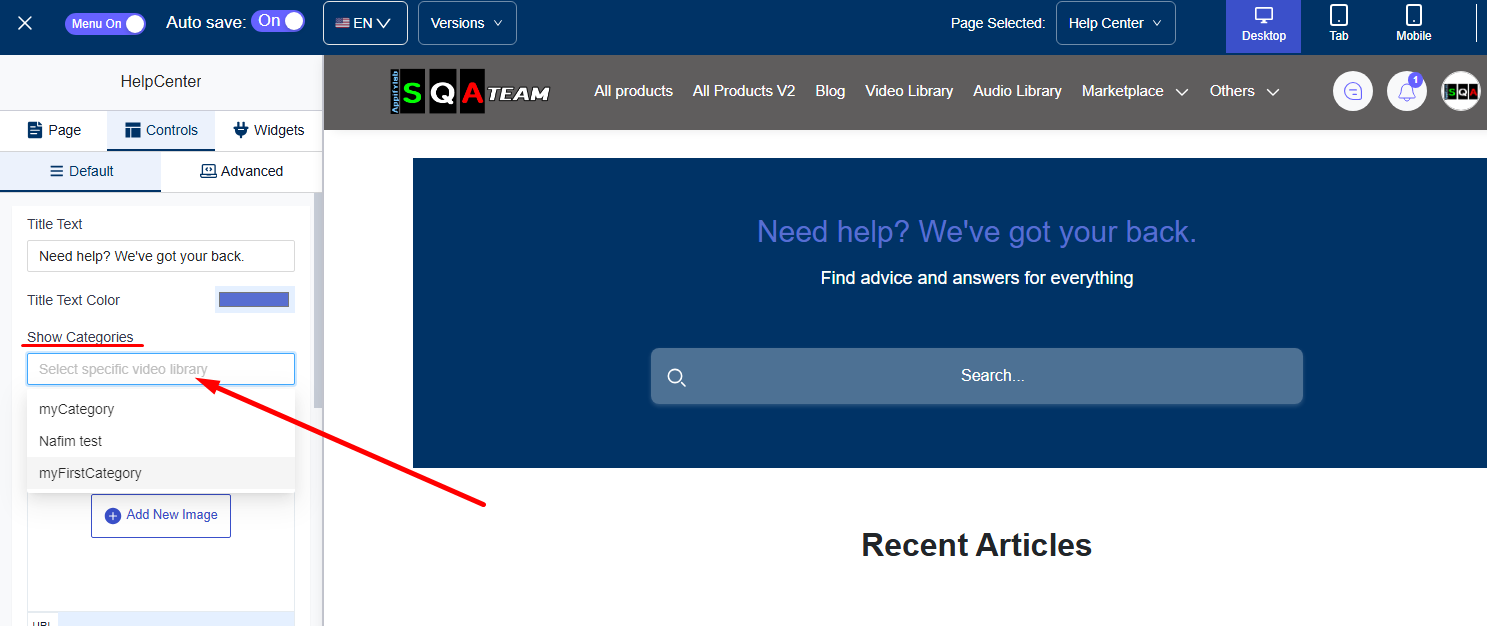The image size is (1487, 626).
Task: Open the chat message icon
Action: pyautogui.click(x=1353, y=91)
